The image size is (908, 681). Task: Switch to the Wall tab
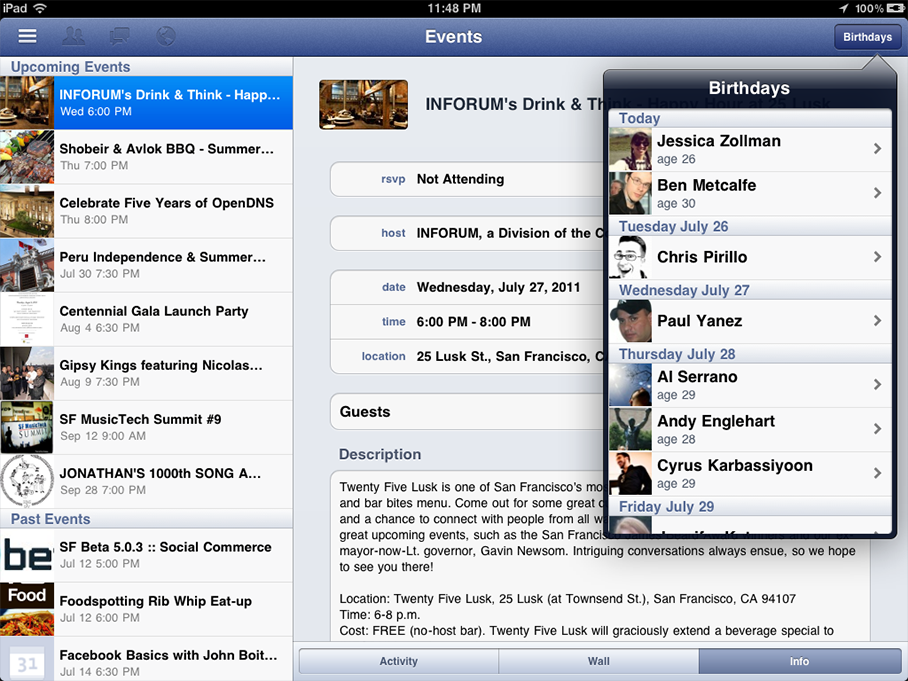click(599, 661)
